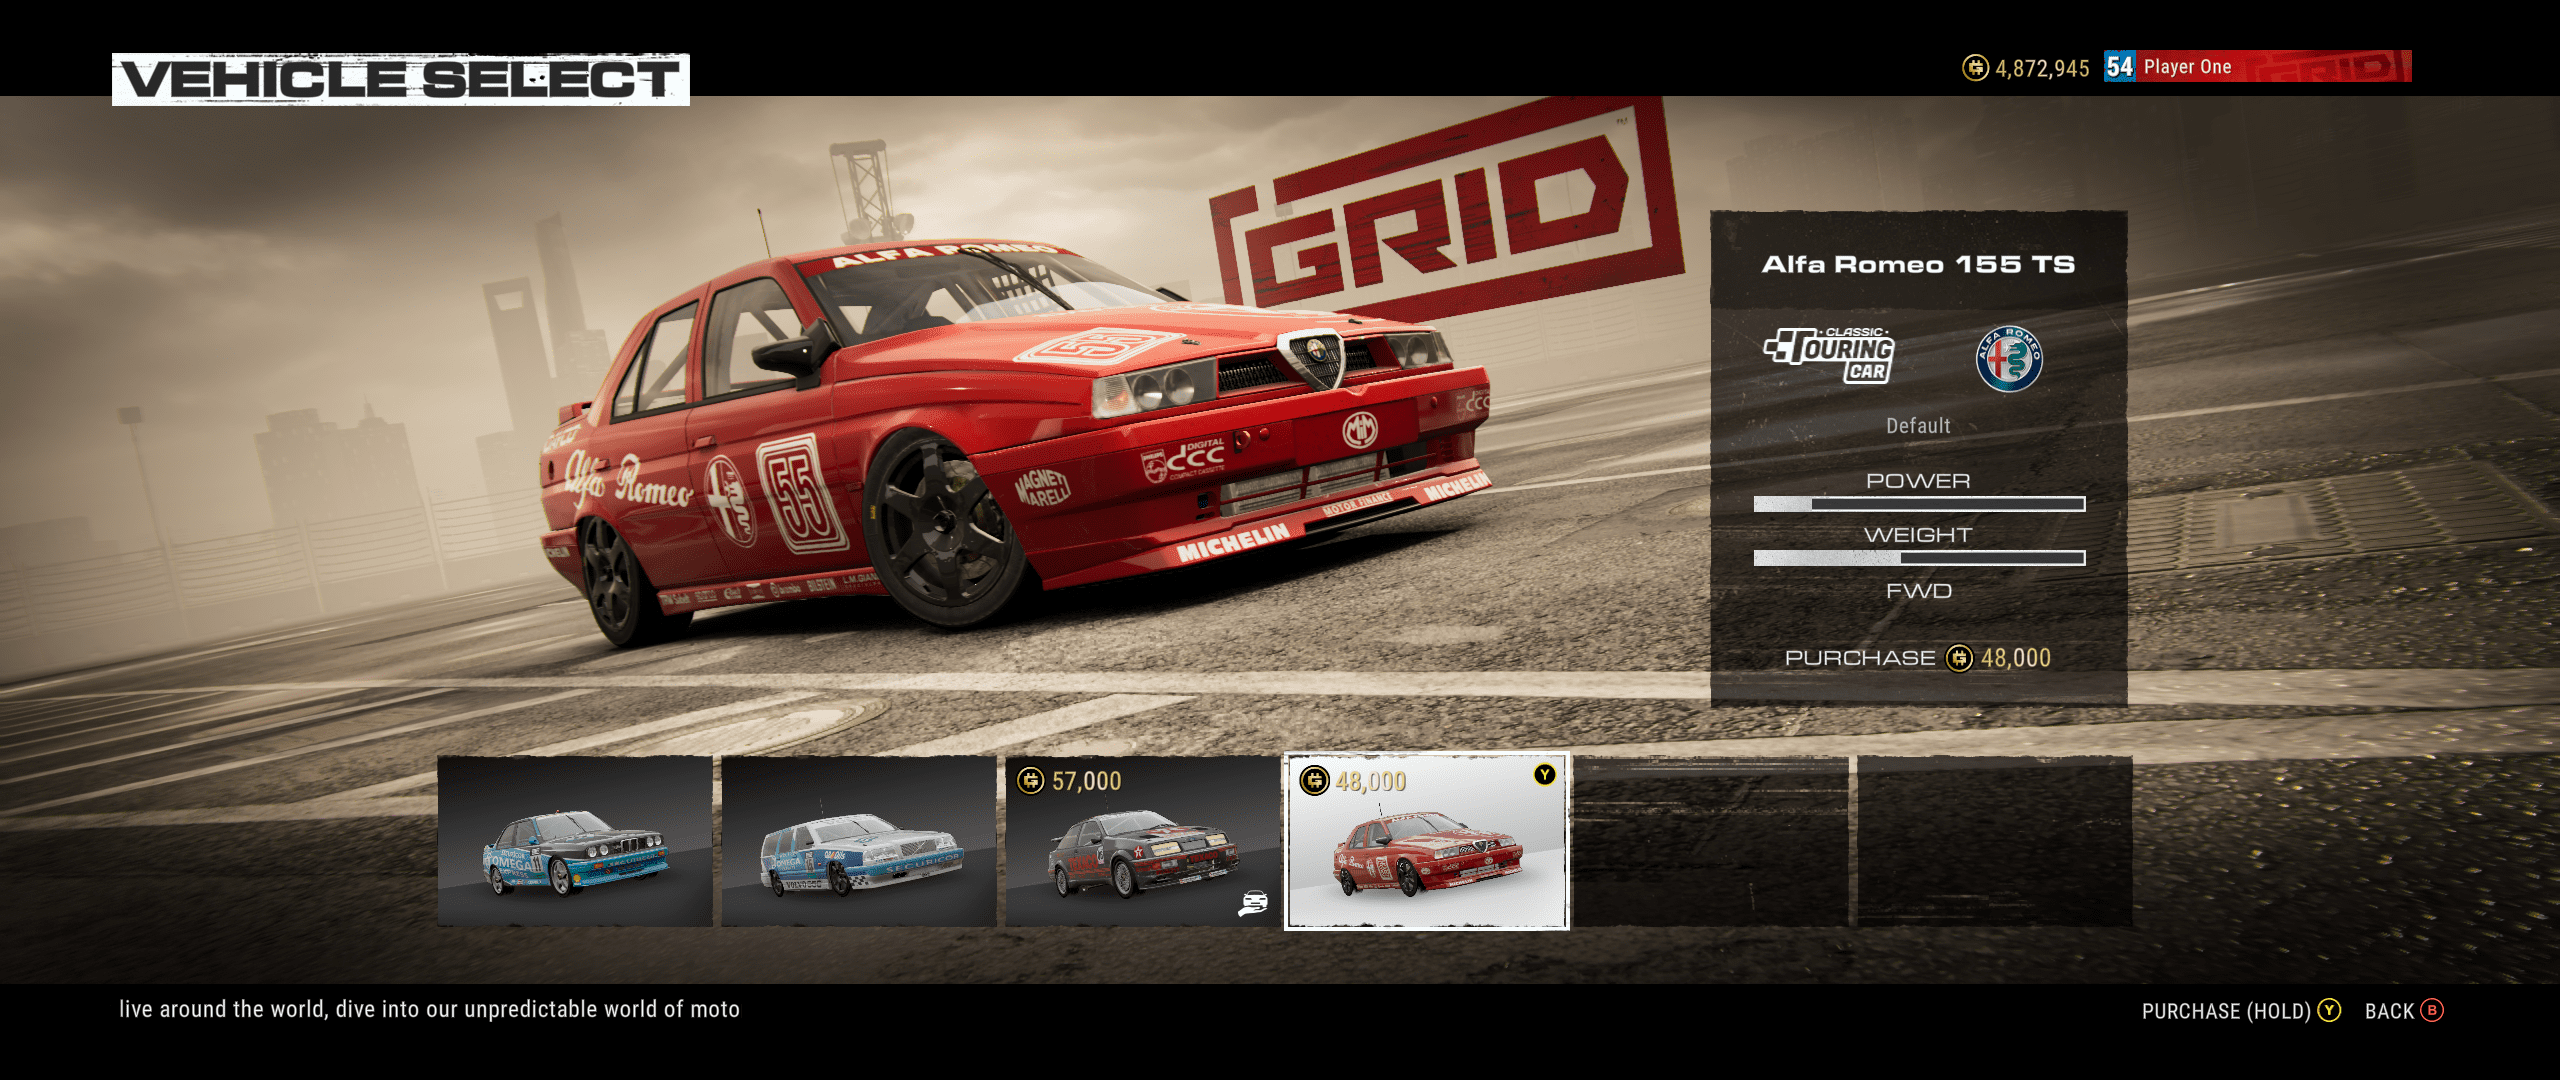Click the Alfa Romeo manufacturer badge

click(2008, 359)
